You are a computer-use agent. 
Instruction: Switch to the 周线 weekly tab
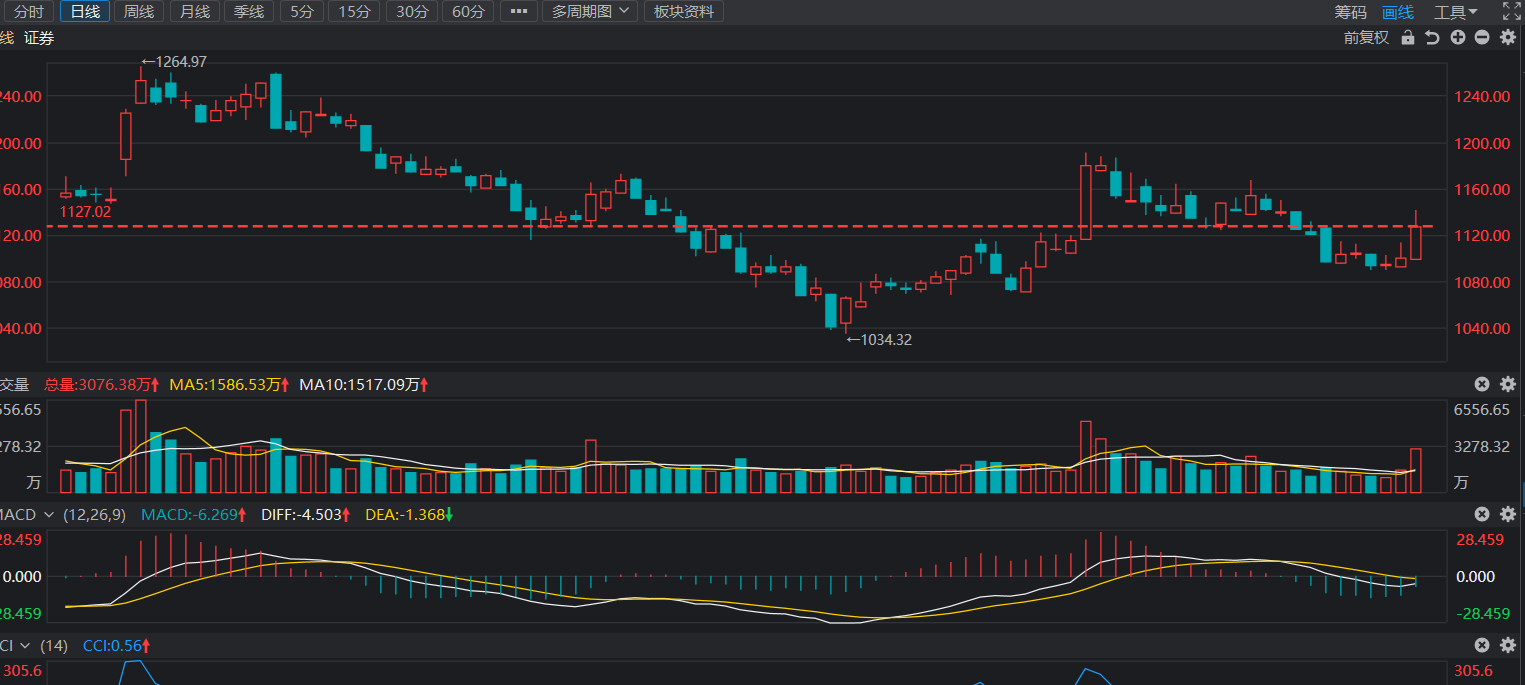pos(139,12)
